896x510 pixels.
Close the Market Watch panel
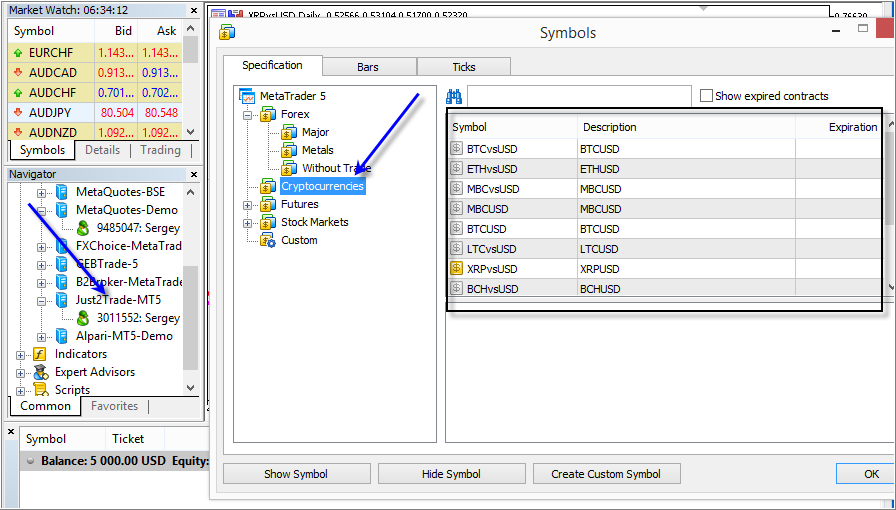coord(194,10)
